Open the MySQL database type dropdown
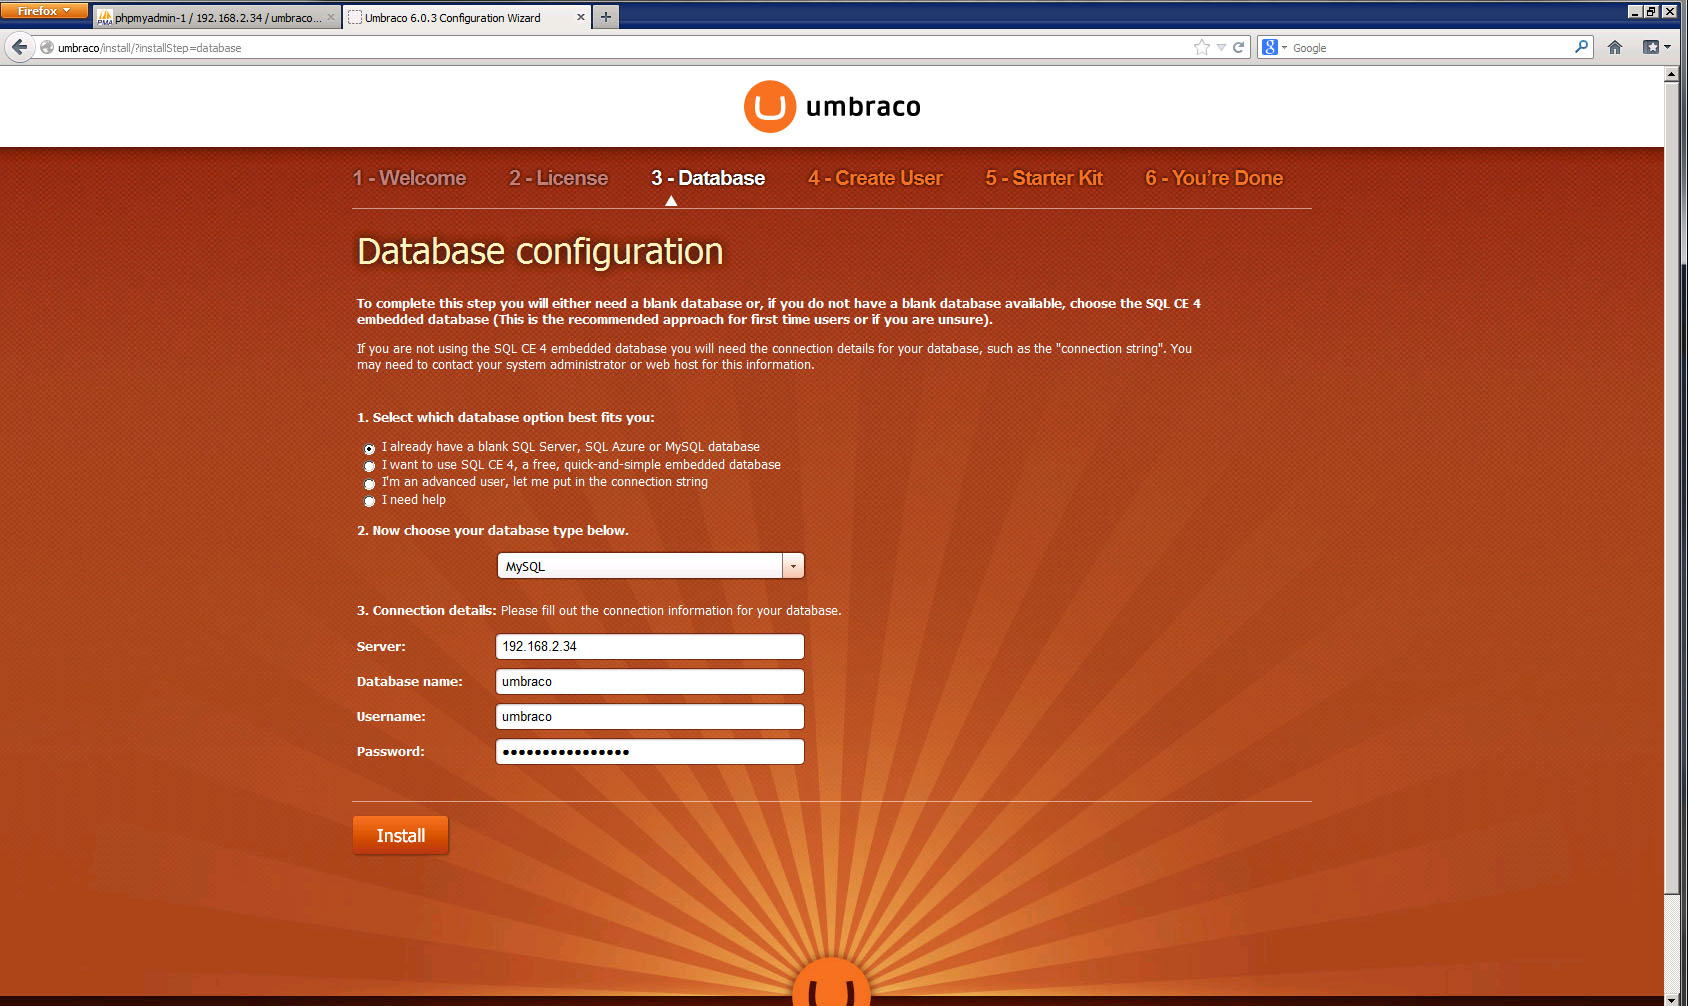The image size is (1688, 1006). click(650, 566)
